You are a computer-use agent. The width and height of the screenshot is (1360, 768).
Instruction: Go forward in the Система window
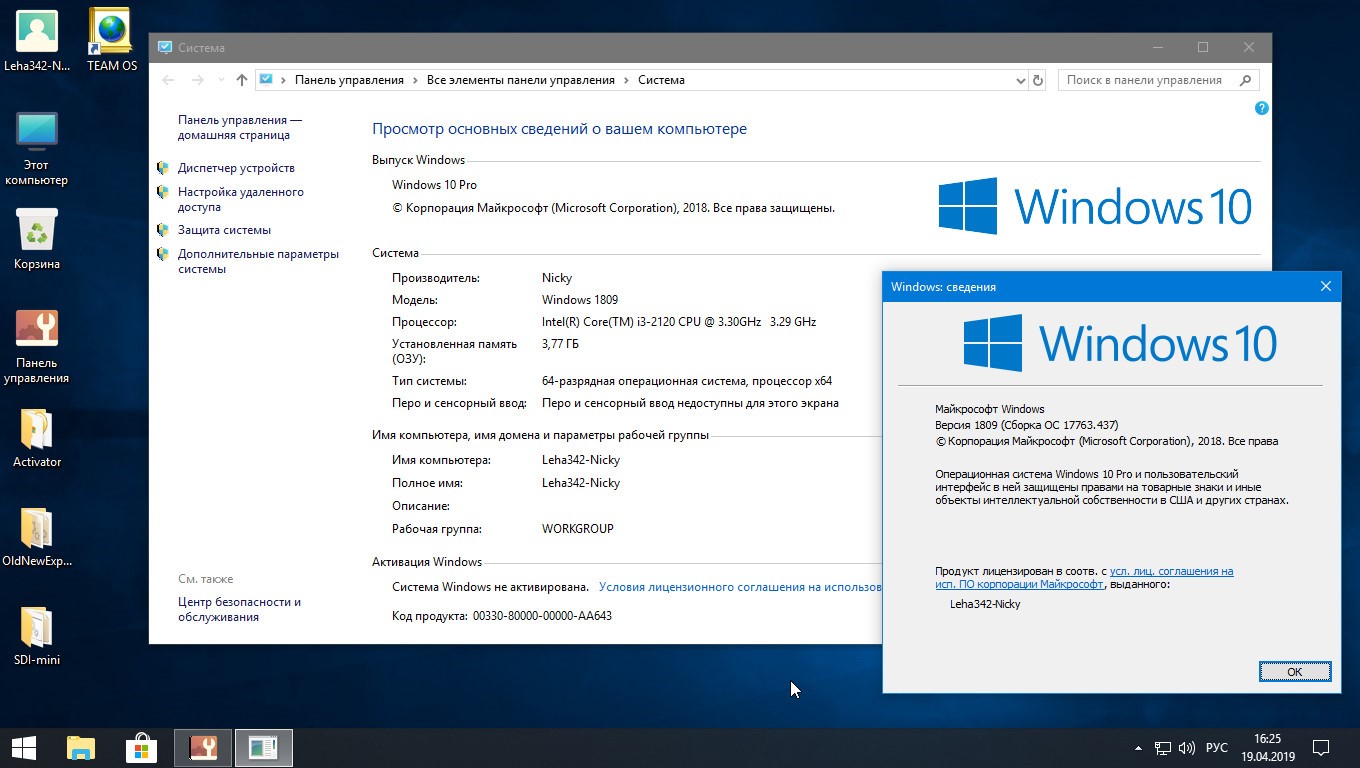pos(198,80)
